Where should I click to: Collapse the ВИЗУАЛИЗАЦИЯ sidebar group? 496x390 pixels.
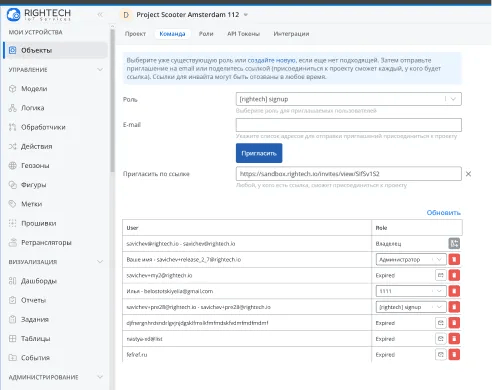coord(100,262)
